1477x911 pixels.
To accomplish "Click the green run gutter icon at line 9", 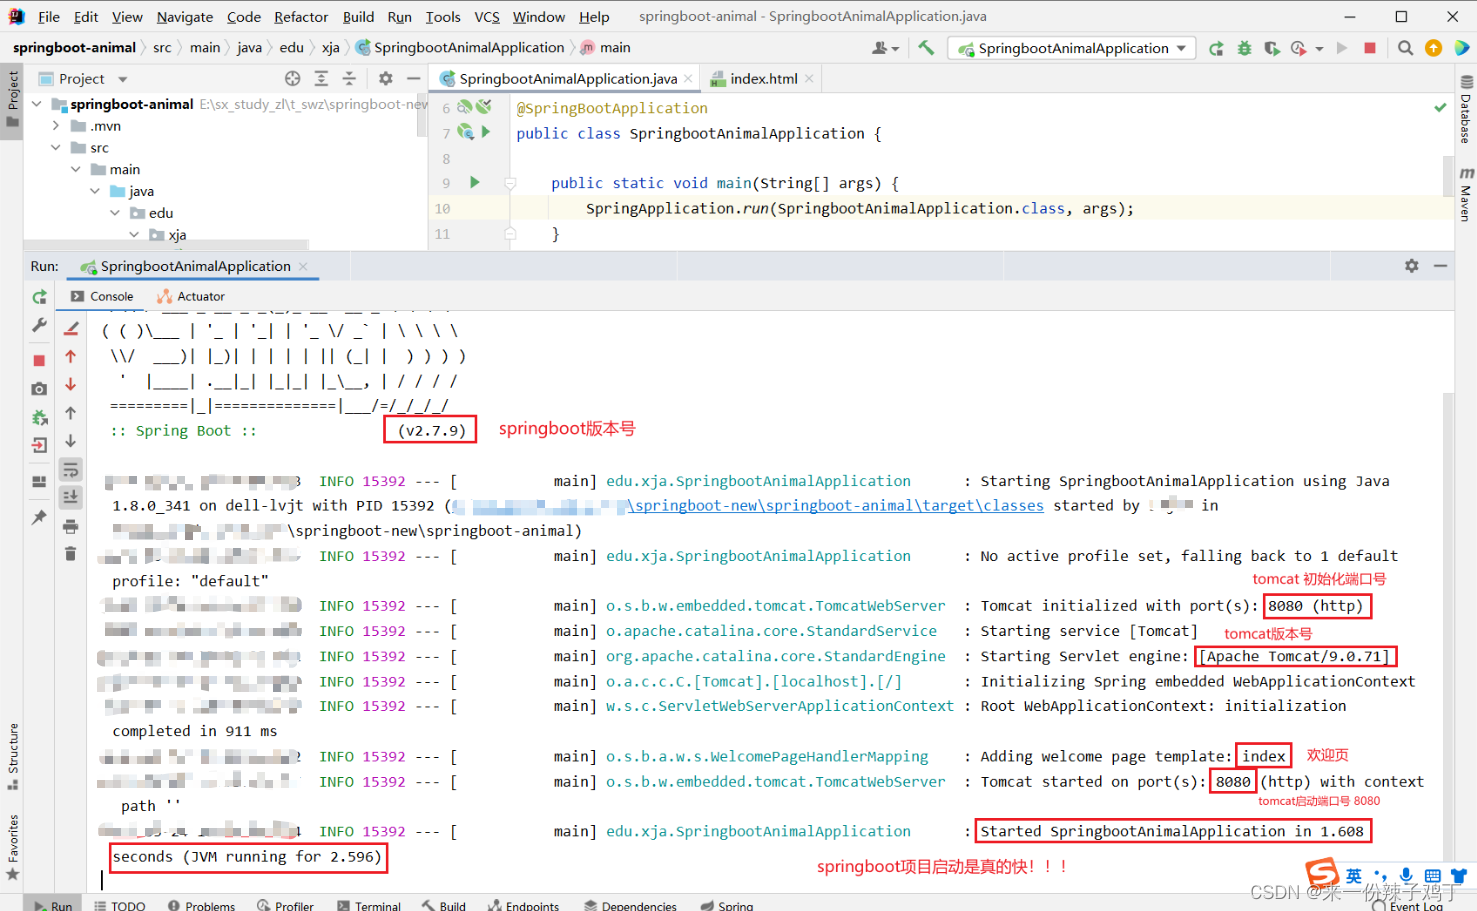I will (x=475, y=183).
